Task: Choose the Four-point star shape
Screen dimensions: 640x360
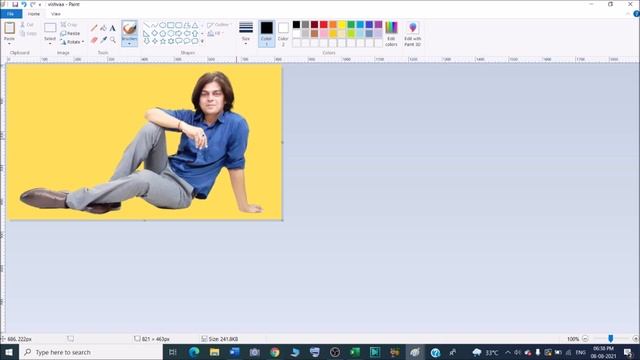Action: coord(154,41)
